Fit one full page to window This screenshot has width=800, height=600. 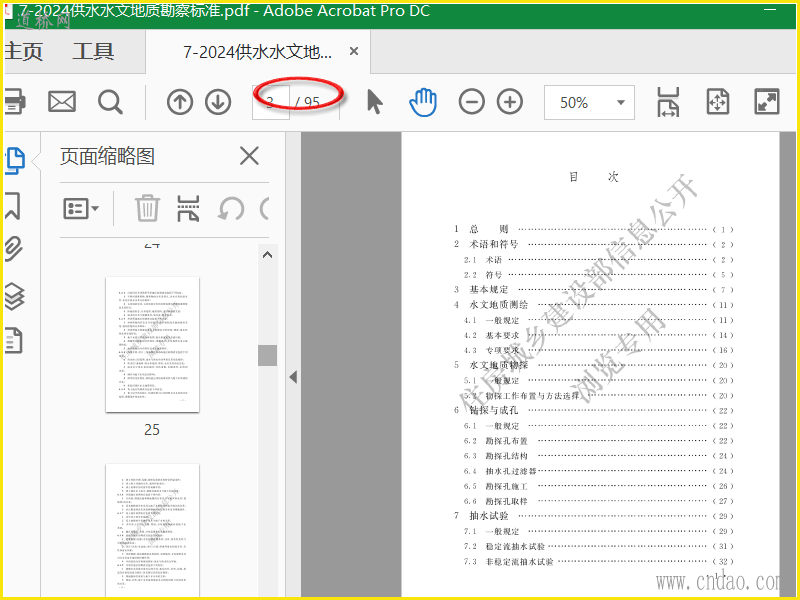717,102
